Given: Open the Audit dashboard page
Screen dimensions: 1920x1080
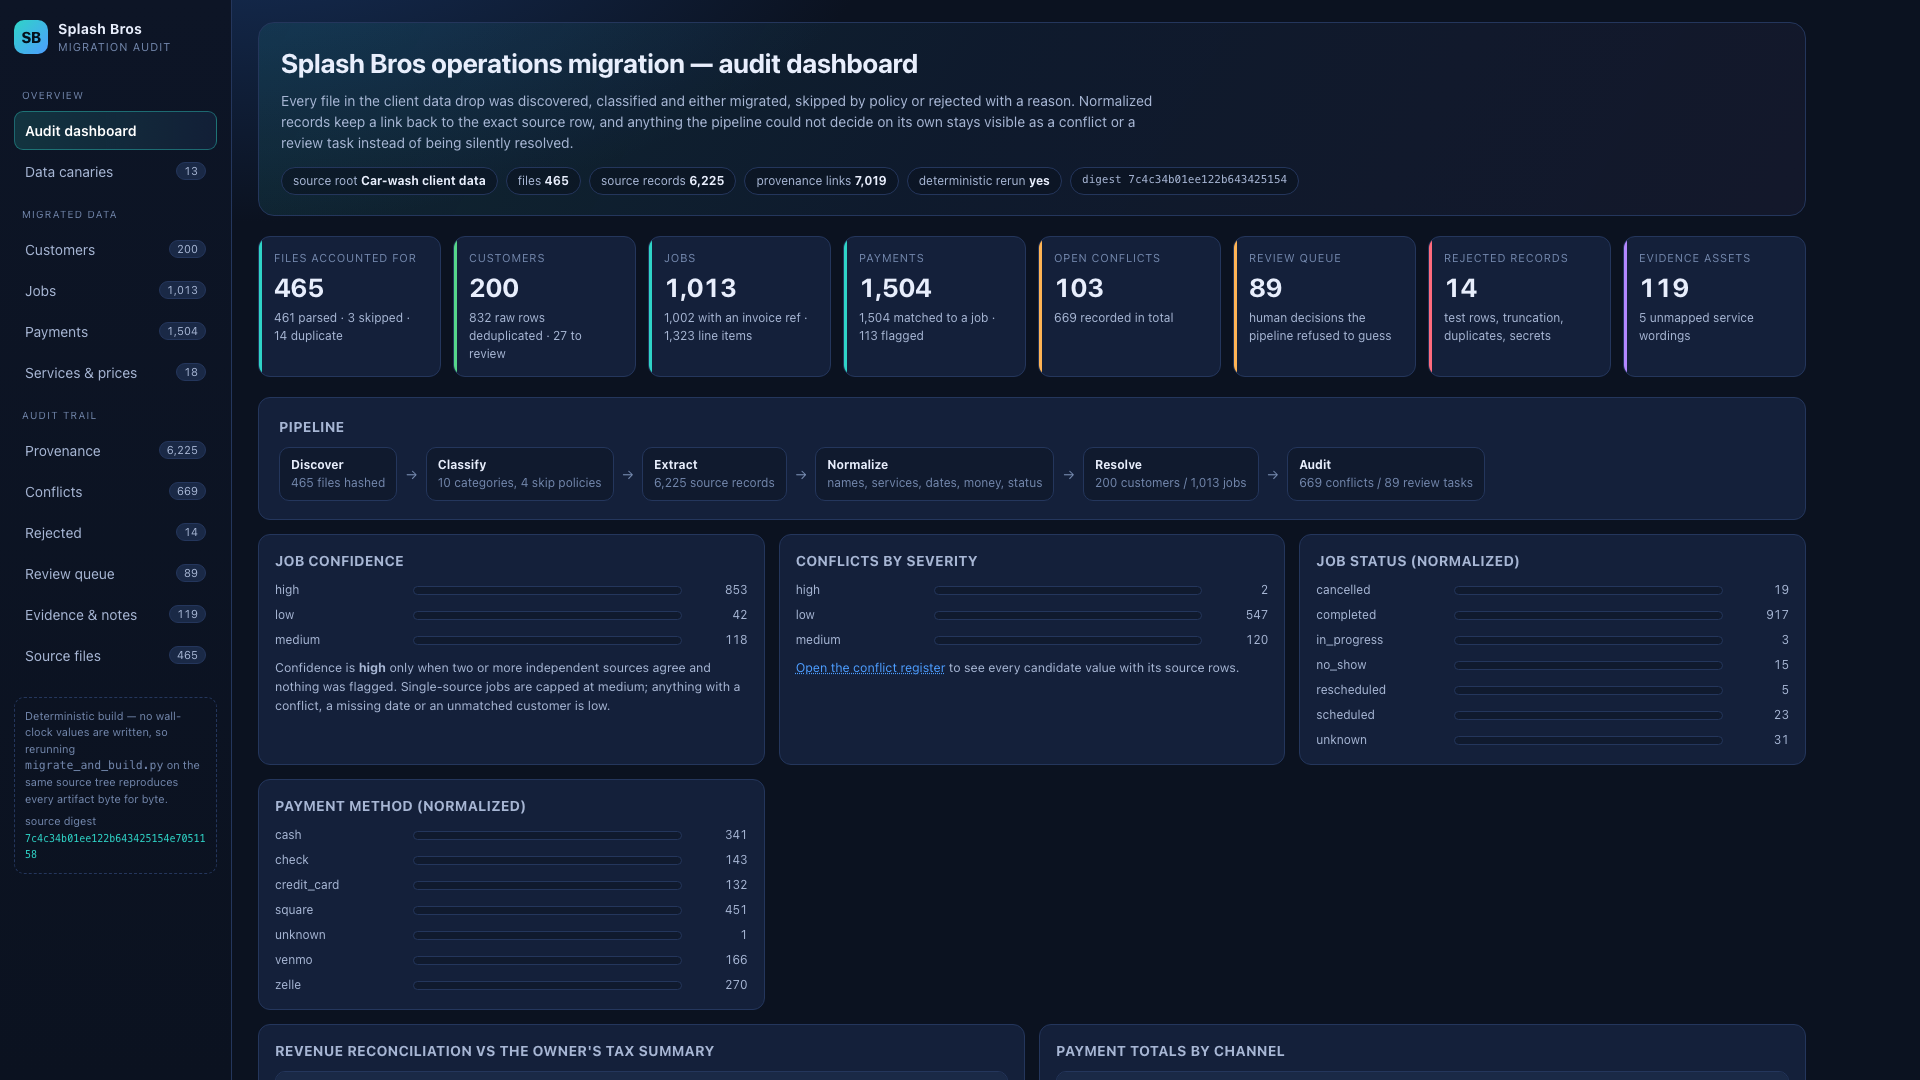Looking at the screenshot, I should pos(115,131).
